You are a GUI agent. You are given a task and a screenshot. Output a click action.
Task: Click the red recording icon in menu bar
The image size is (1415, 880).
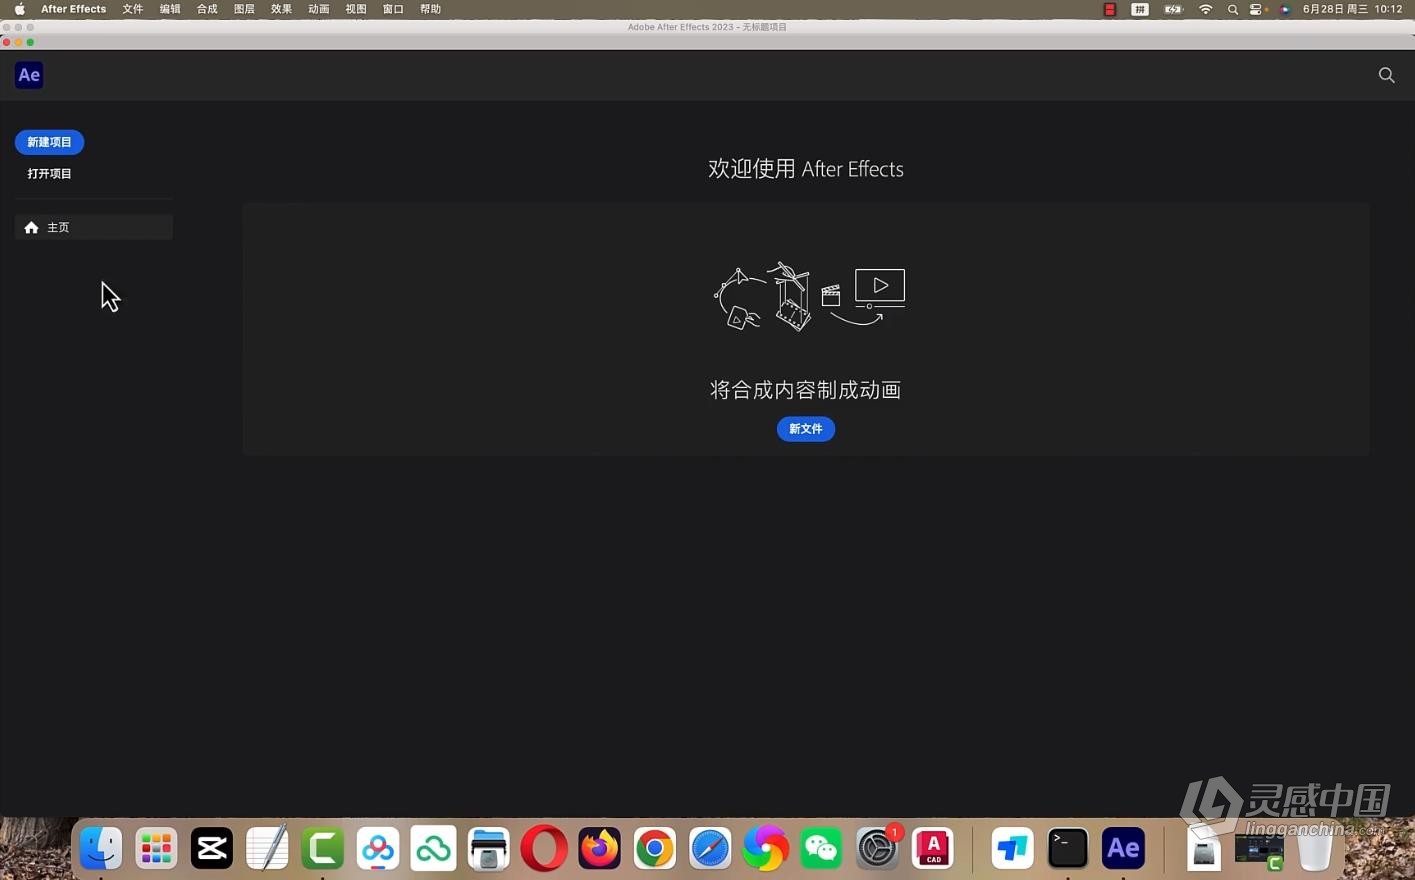point(1109,9)
